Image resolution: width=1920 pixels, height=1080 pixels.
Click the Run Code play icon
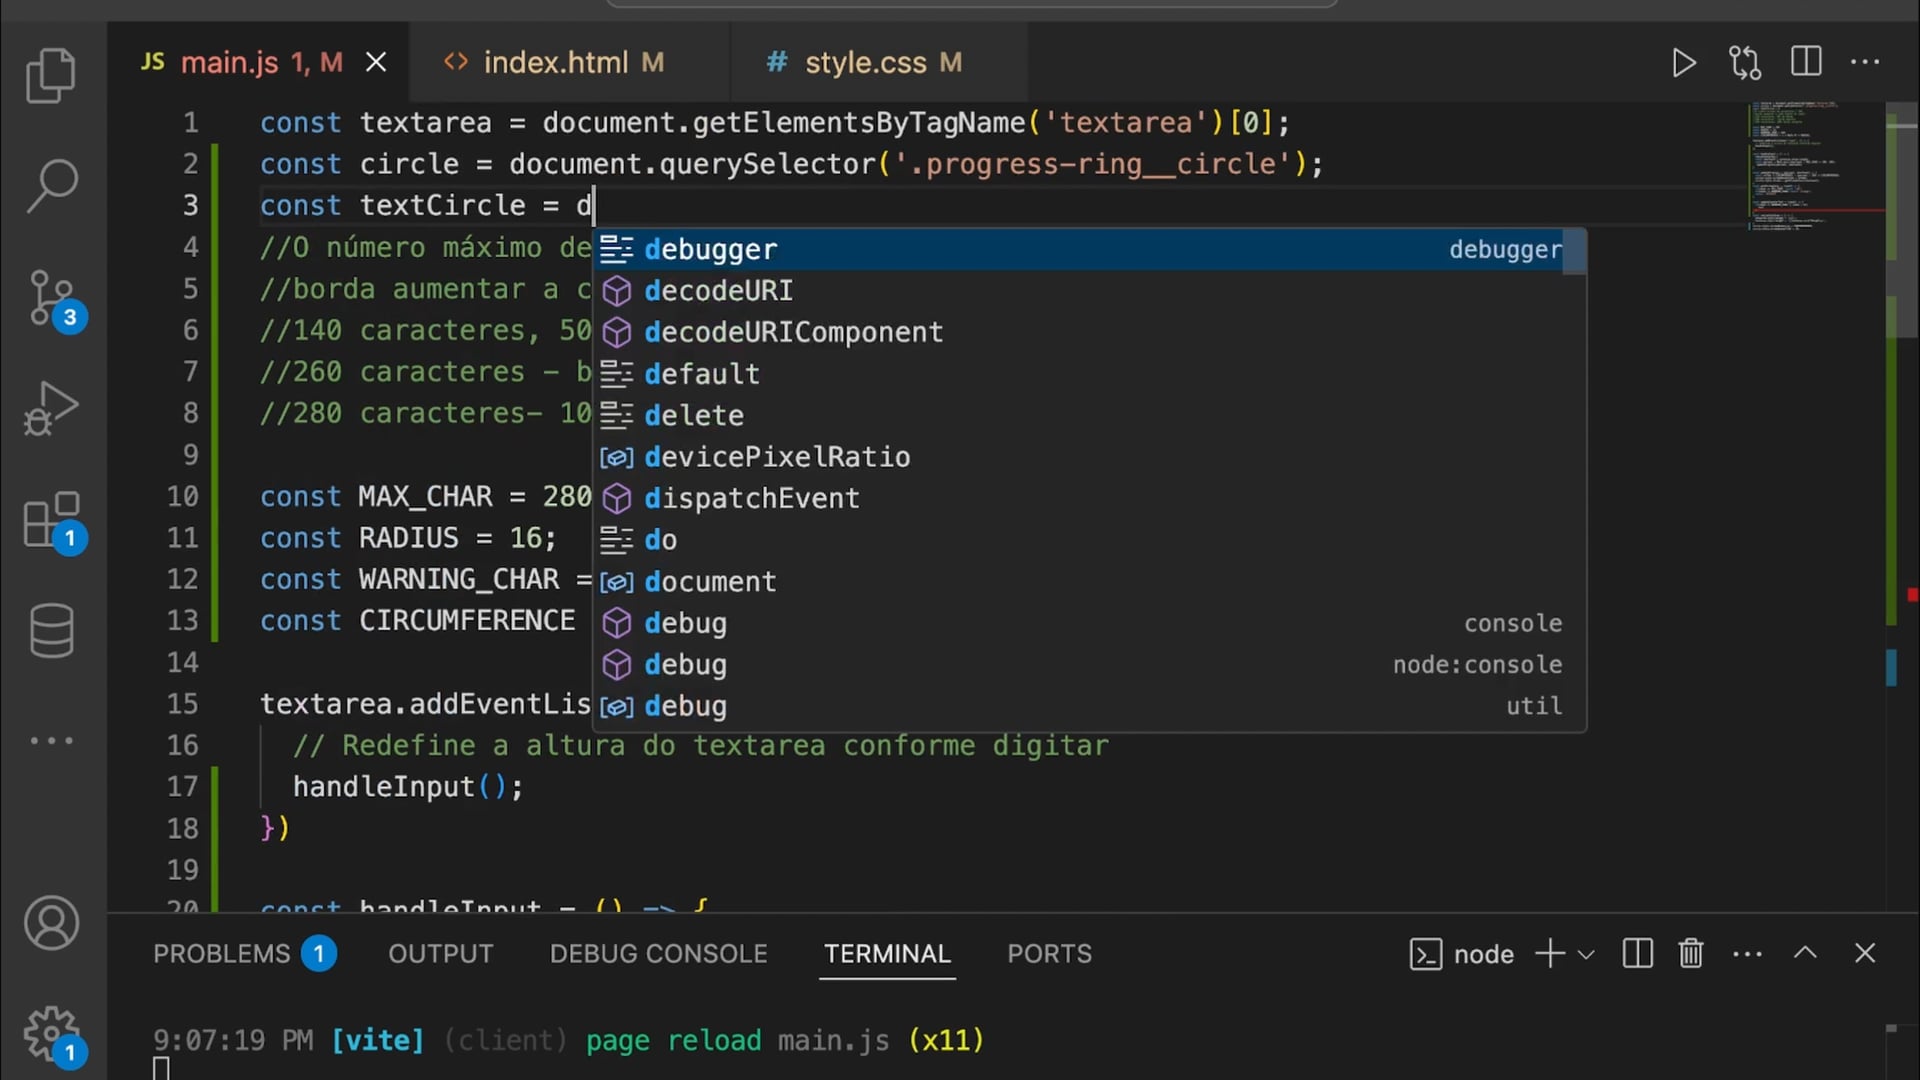[1684, 63]
